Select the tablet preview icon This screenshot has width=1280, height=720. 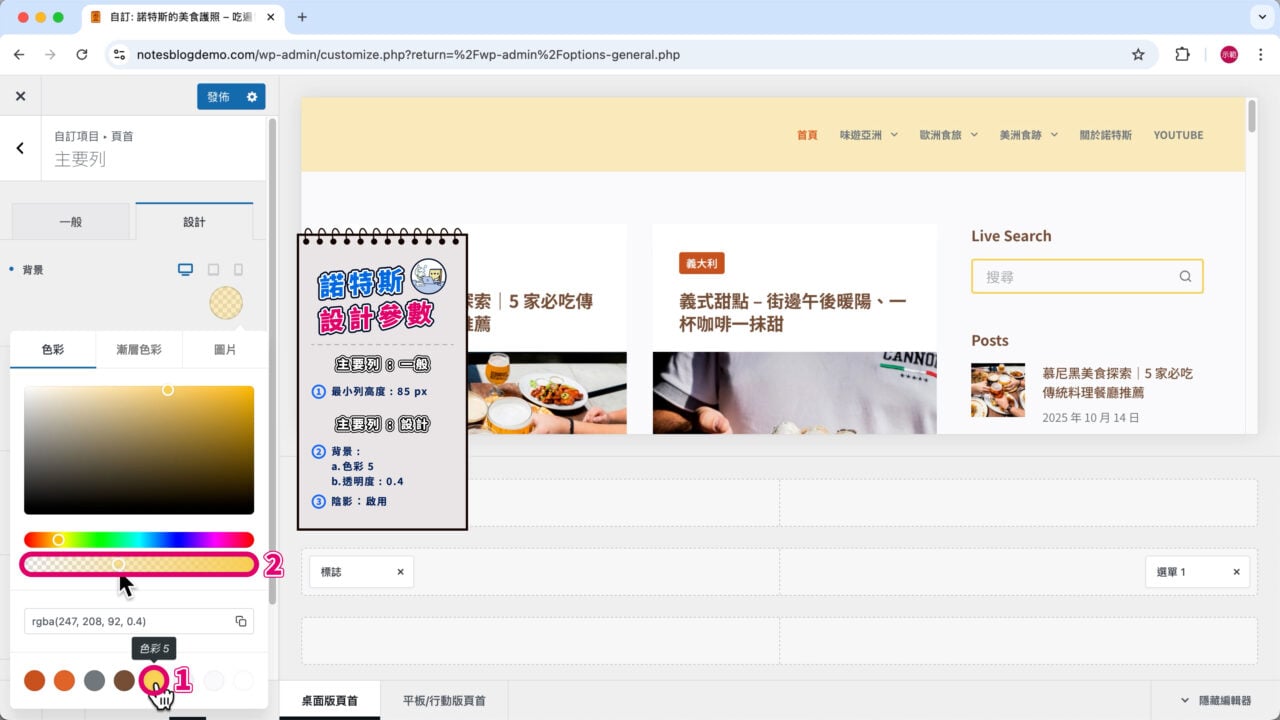[213, 269]
